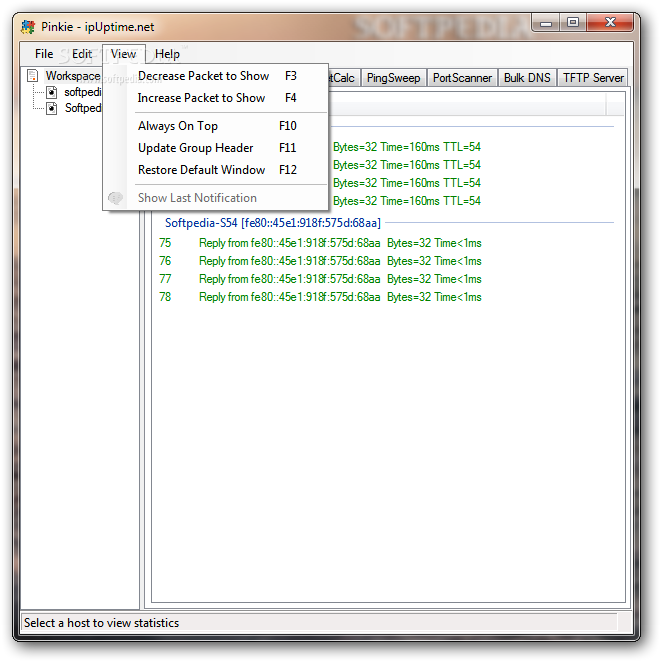Viewport: 661px width, 662px height.
Task: Close the Pinkie window
Action: click(x=610, y=22)
